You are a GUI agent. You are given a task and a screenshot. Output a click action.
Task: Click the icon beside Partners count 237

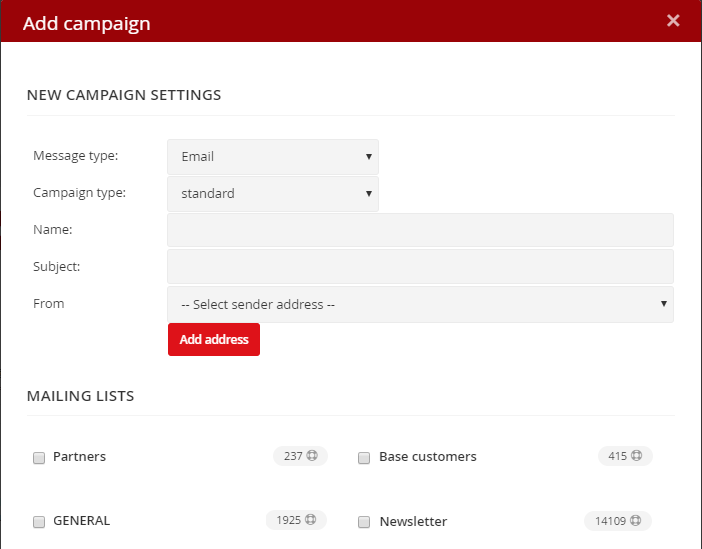point(312,455)
